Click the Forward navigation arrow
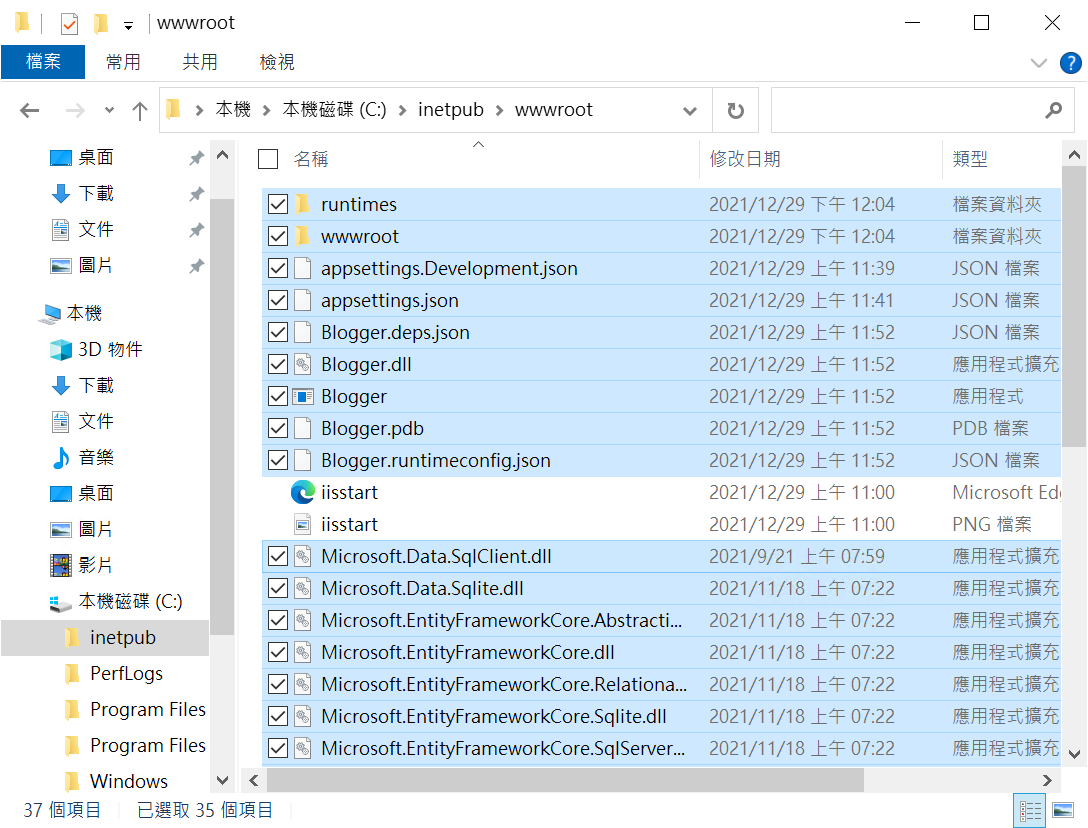This screenshot has width=1088, height=828. pos(75,110)
